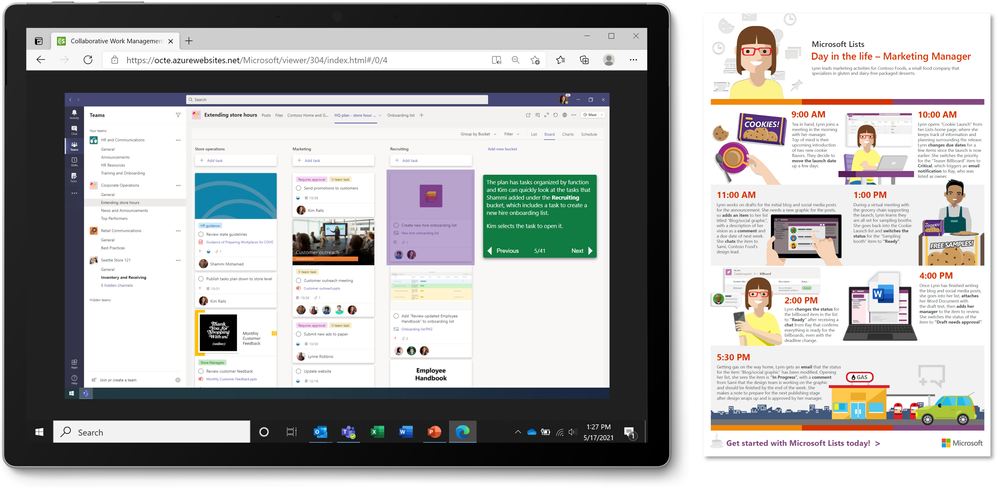Switch to the Charts view

(x=568, y=134)
